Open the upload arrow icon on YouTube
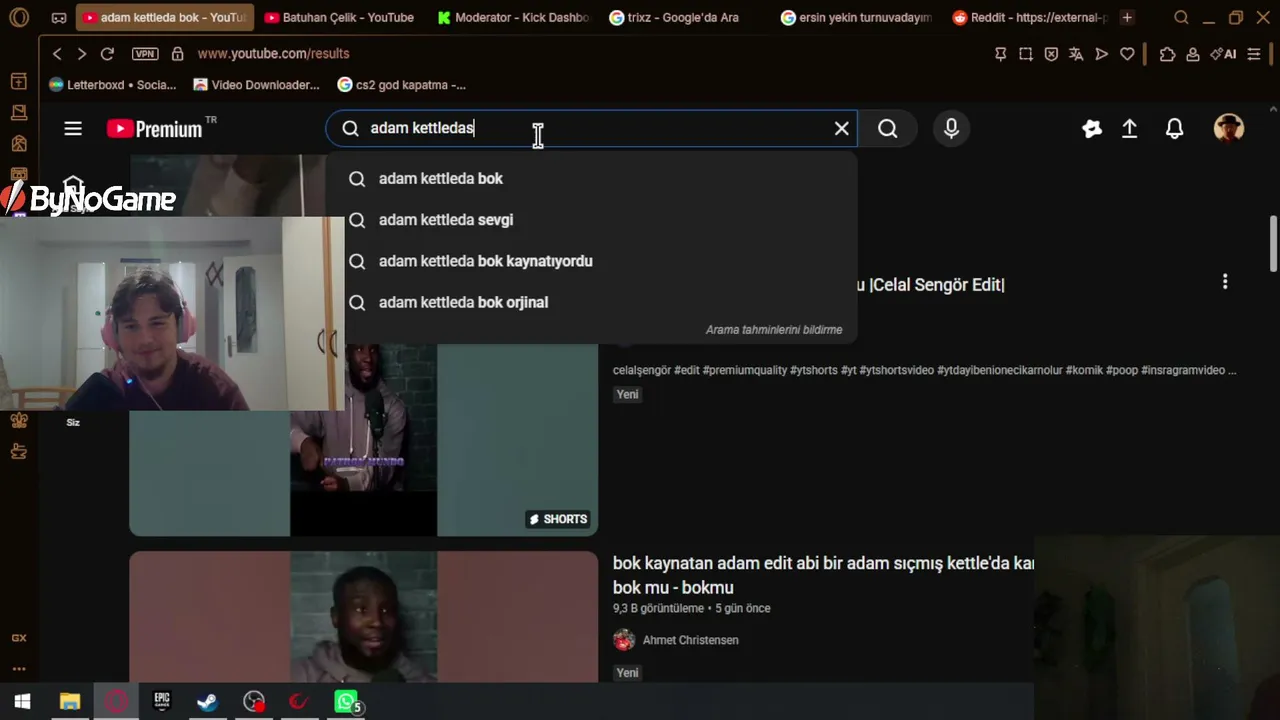 coord(1129,128)
